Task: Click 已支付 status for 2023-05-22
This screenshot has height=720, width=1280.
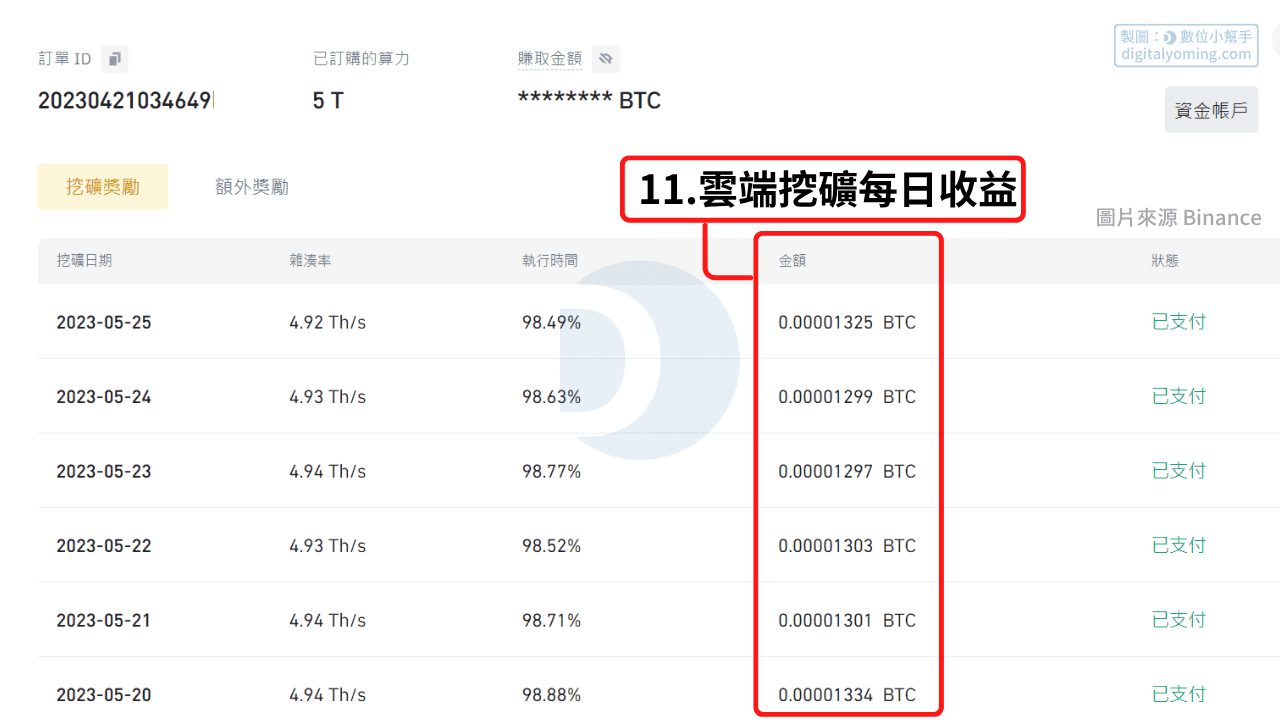Action: [x=1179, y=545]
